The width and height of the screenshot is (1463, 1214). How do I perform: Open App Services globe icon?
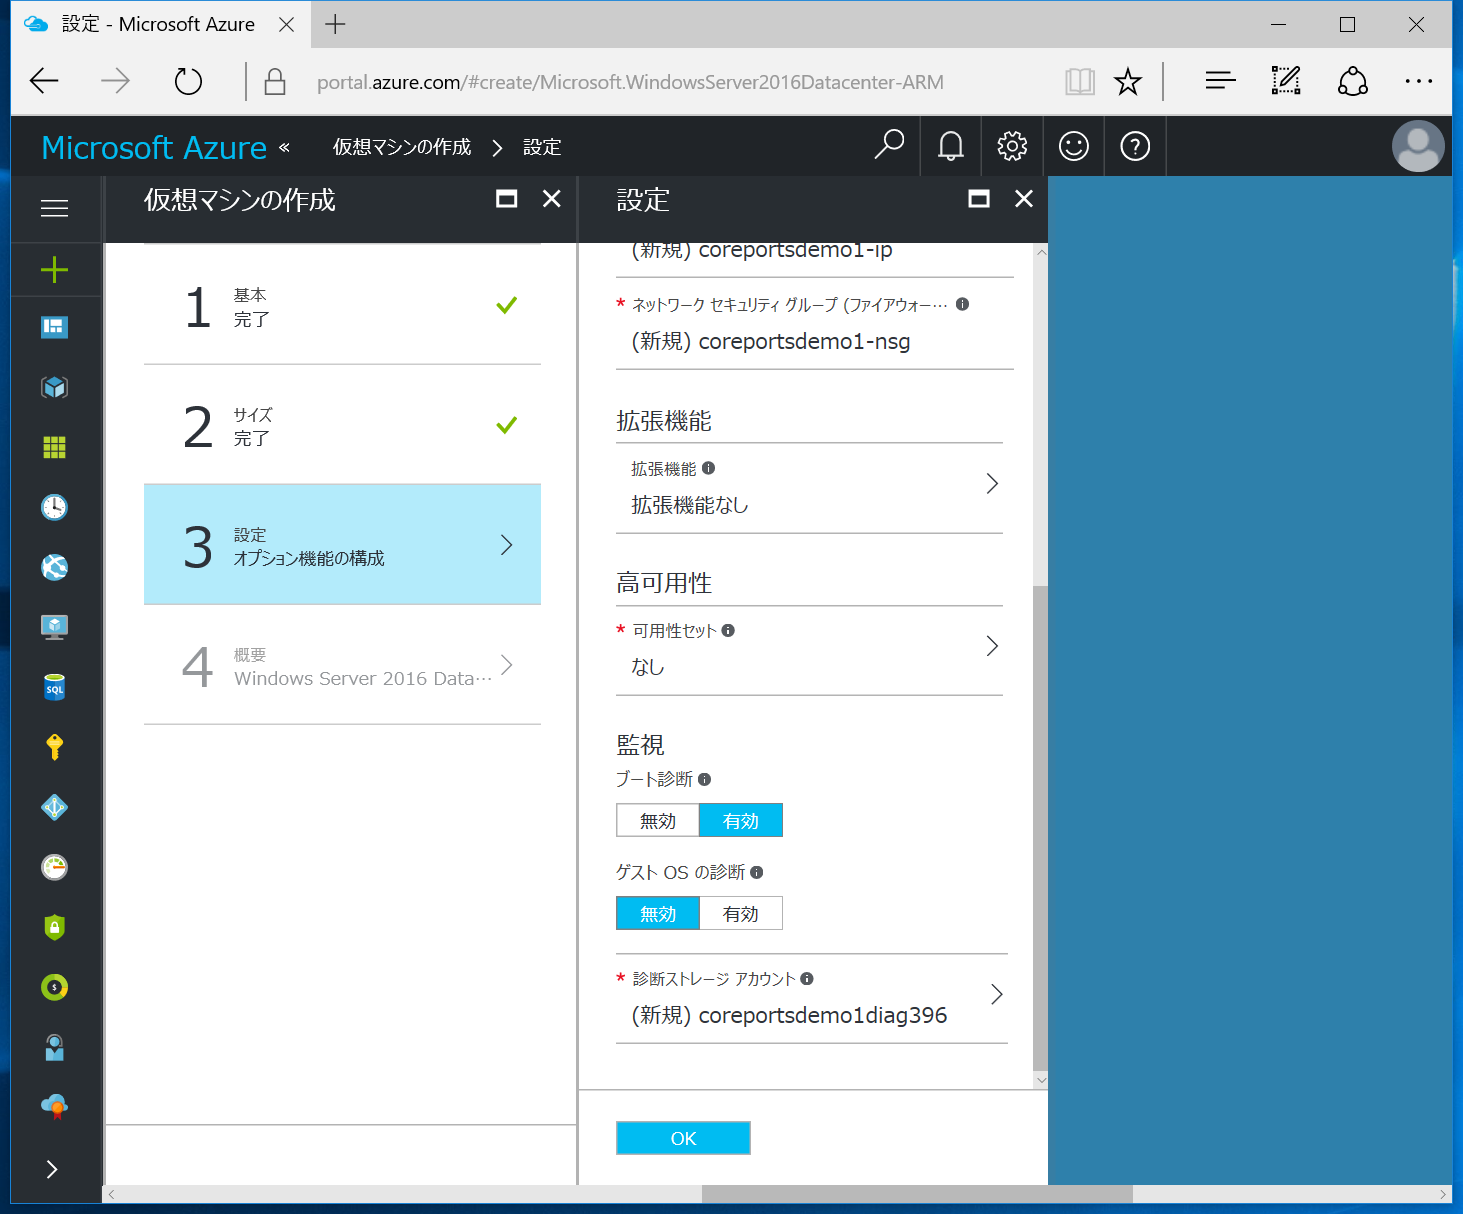point(54,567)
